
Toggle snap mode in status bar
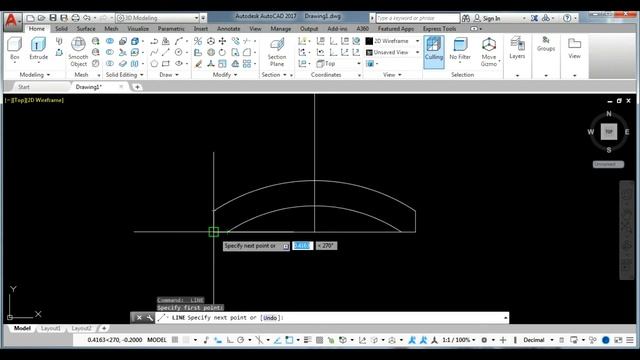pos(187,340)
